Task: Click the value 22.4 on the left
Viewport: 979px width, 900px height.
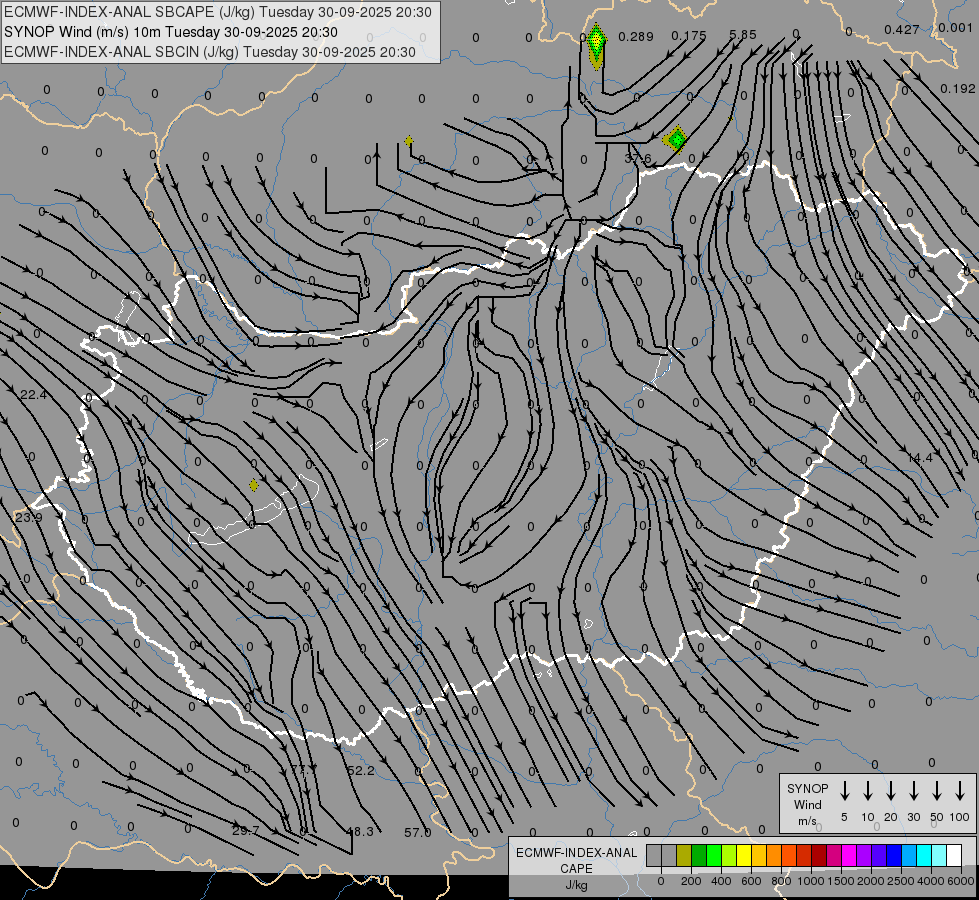Action: (x=33, y=395)
